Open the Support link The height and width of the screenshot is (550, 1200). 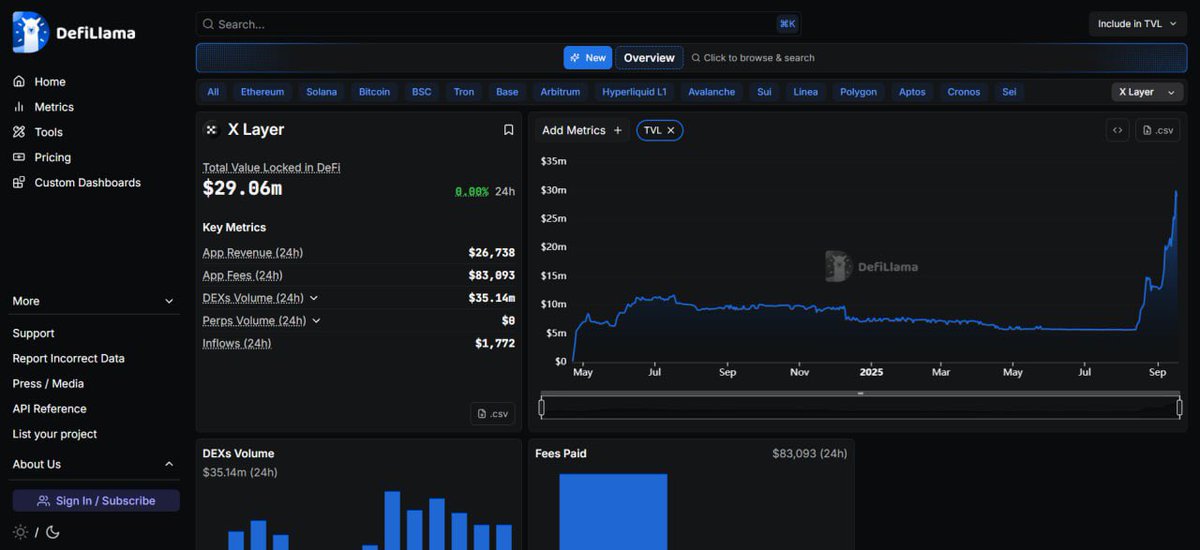click(33, 333)
